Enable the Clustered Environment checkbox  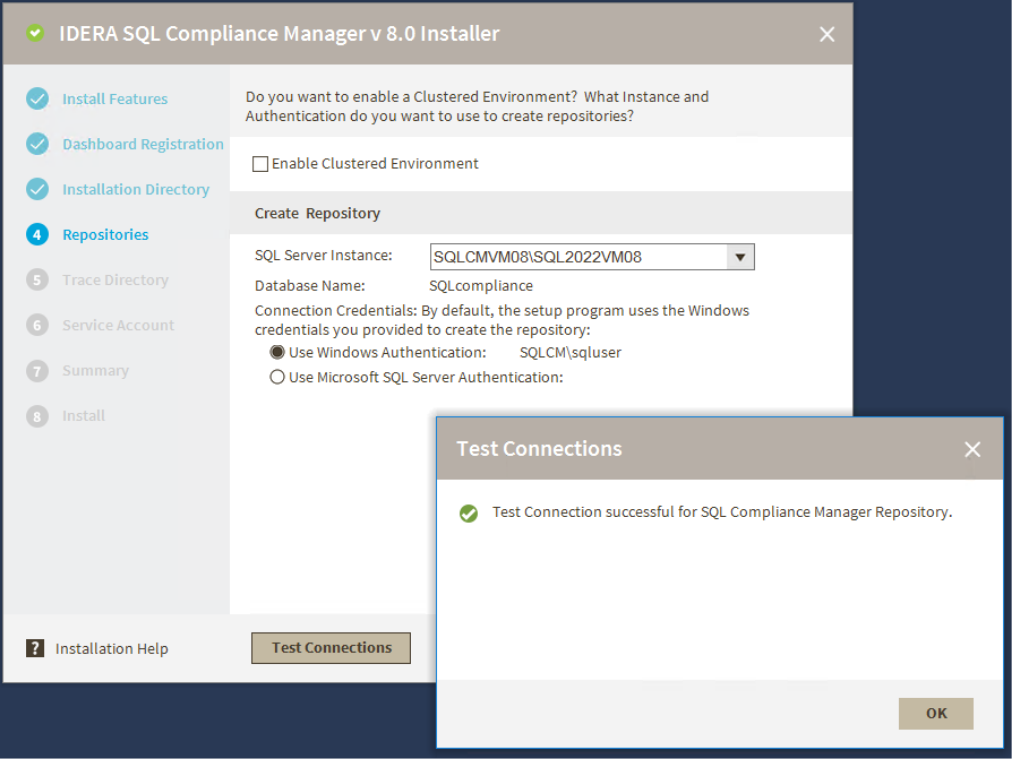[x=261, y=164]
